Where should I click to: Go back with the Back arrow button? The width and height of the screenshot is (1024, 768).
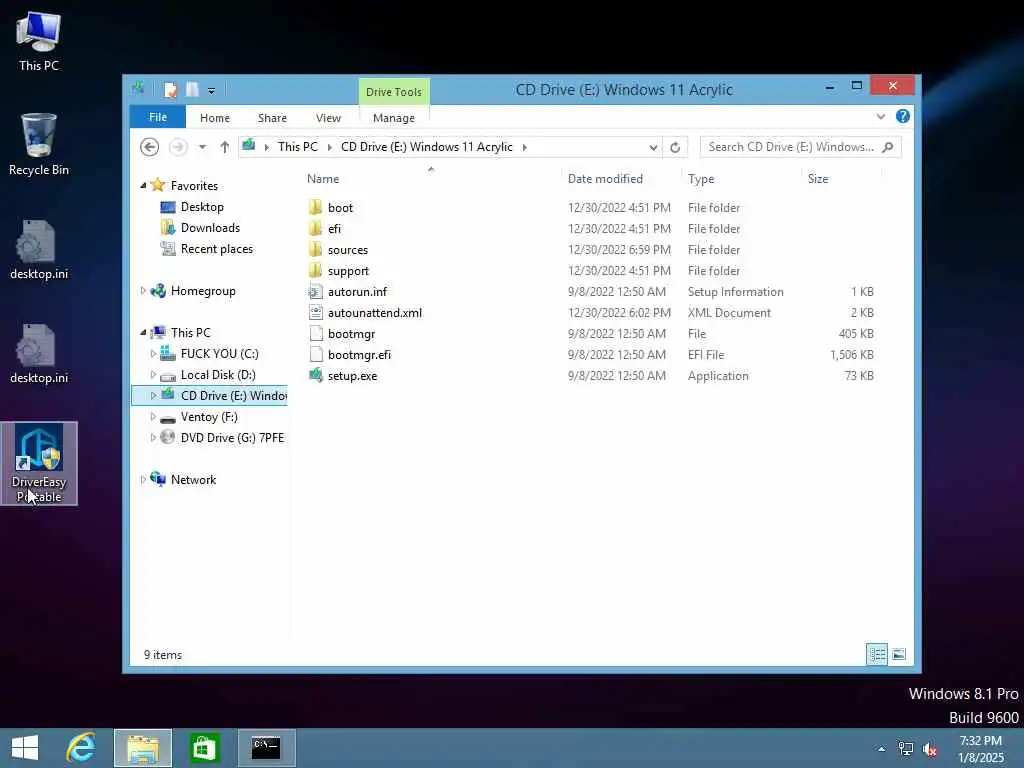pos(150,147)
